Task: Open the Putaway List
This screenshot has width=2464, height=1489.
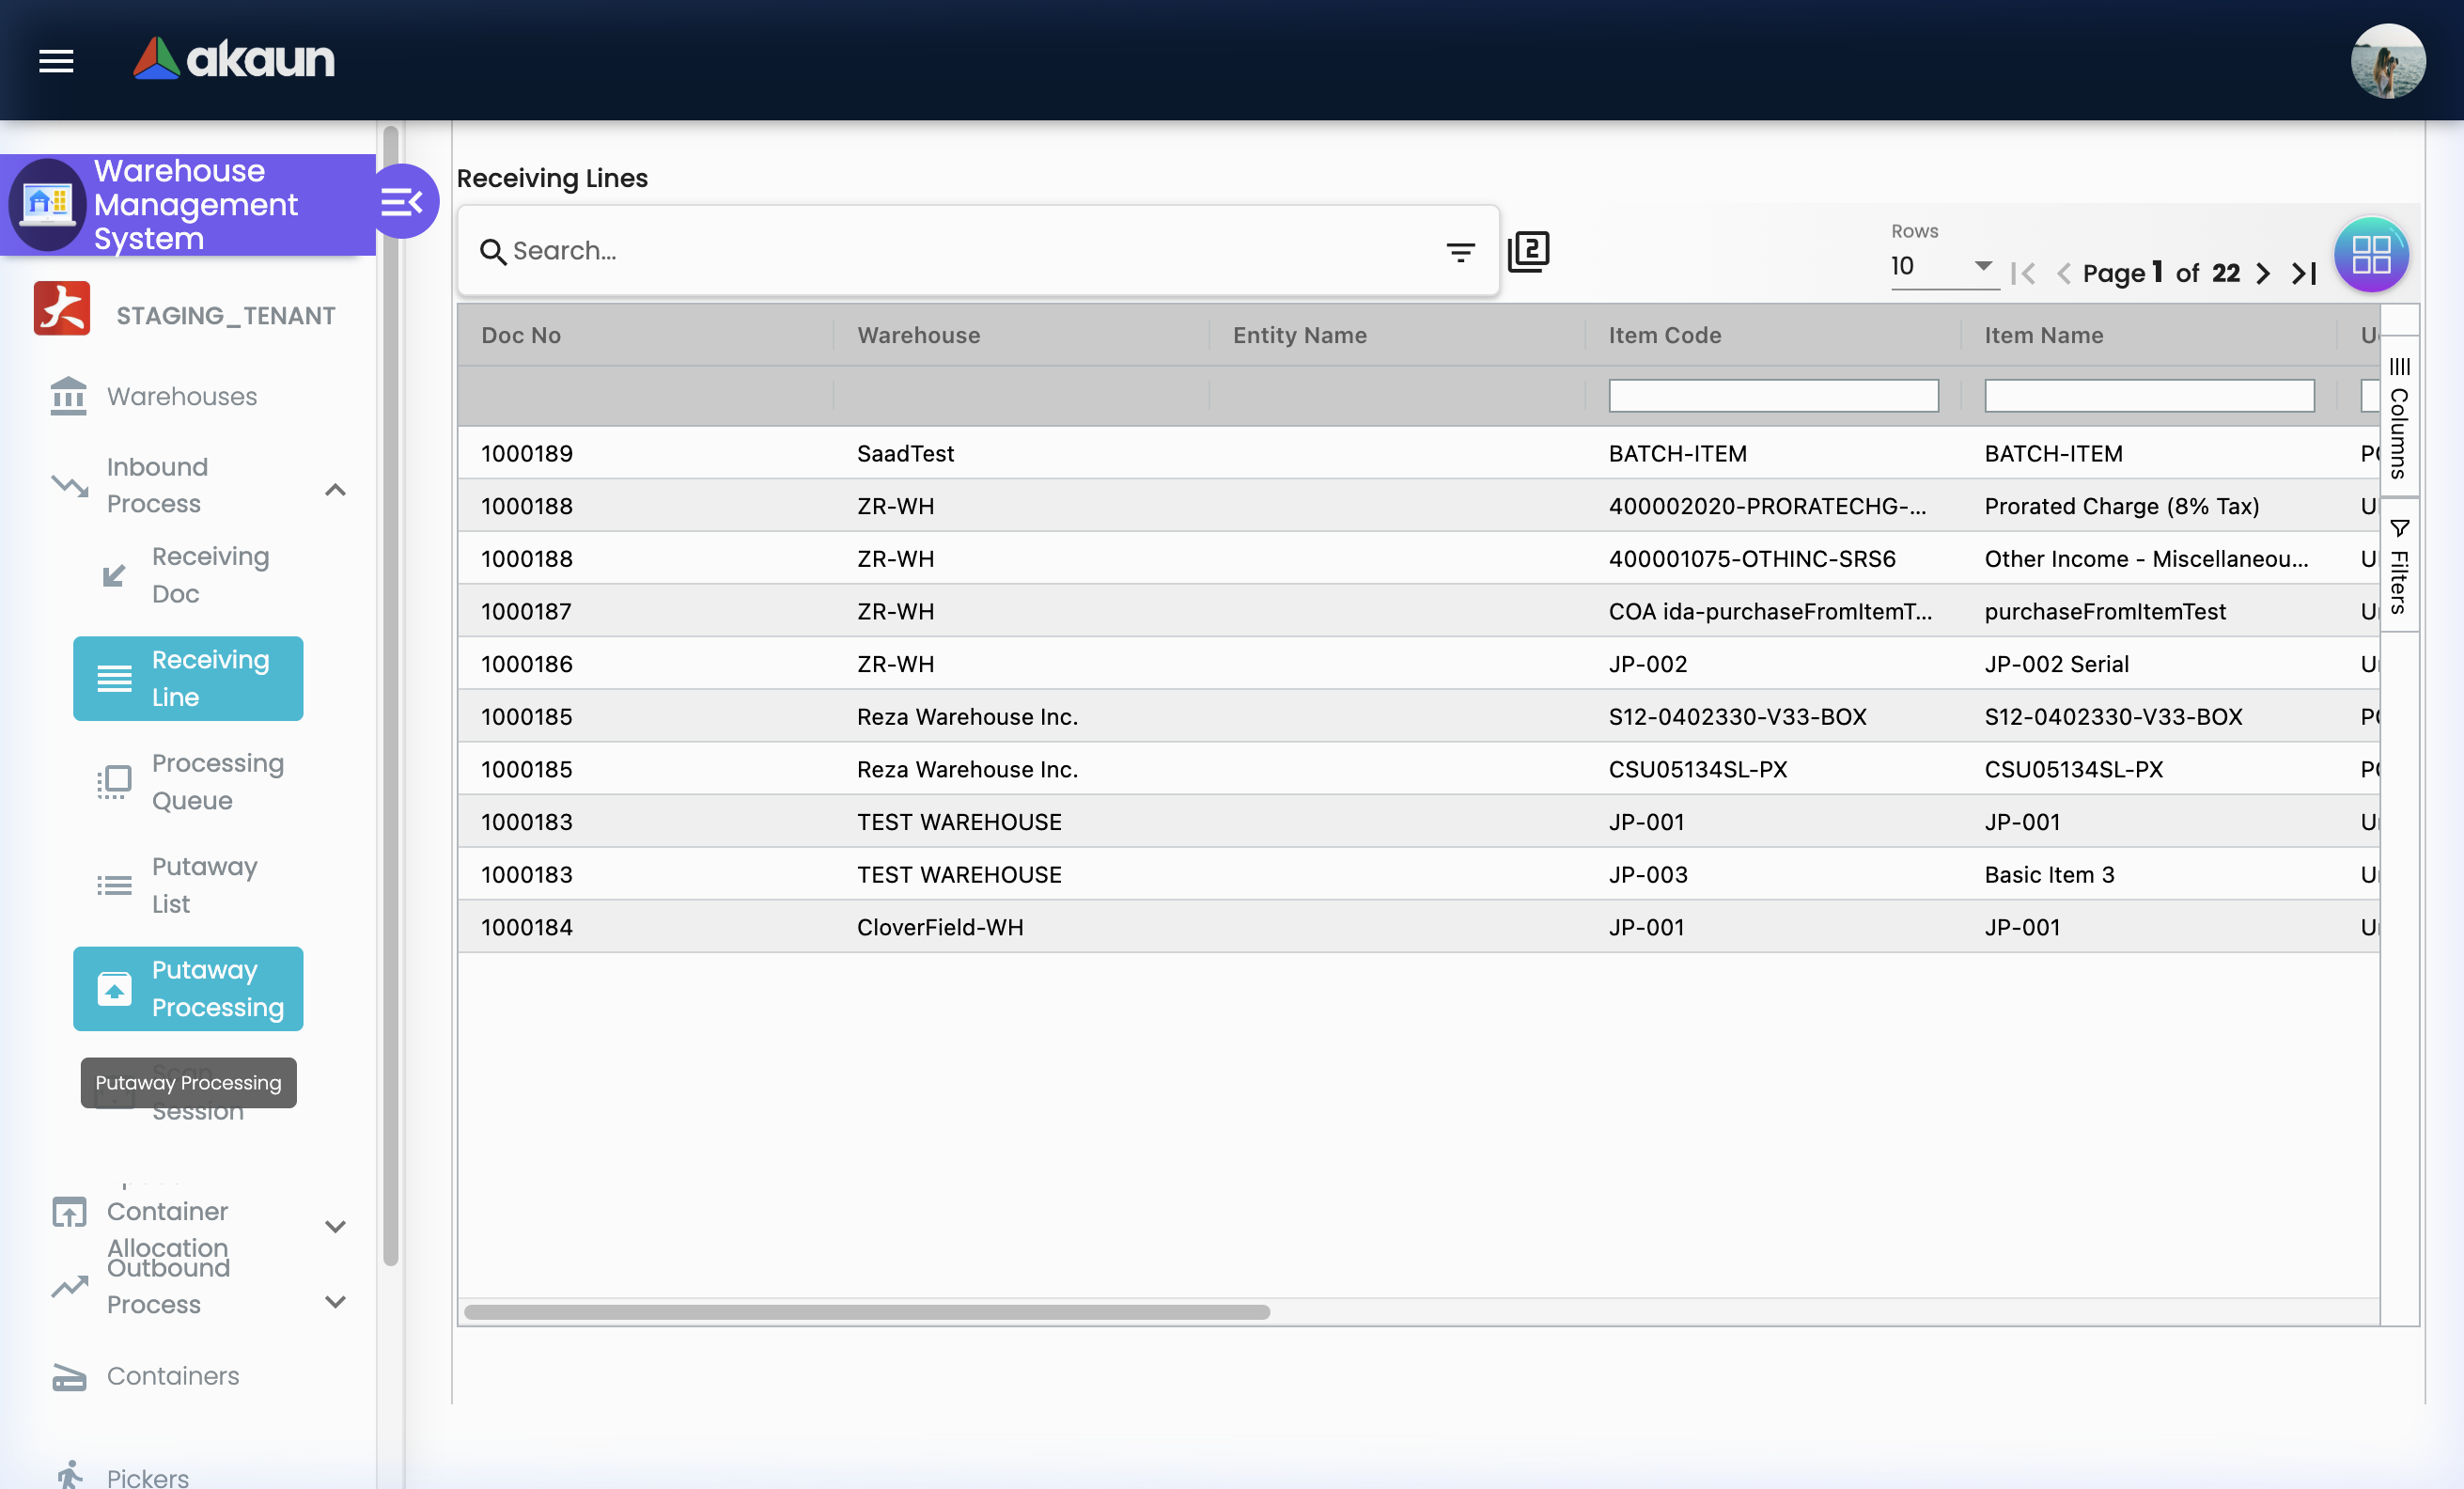Action: [205, 884]
